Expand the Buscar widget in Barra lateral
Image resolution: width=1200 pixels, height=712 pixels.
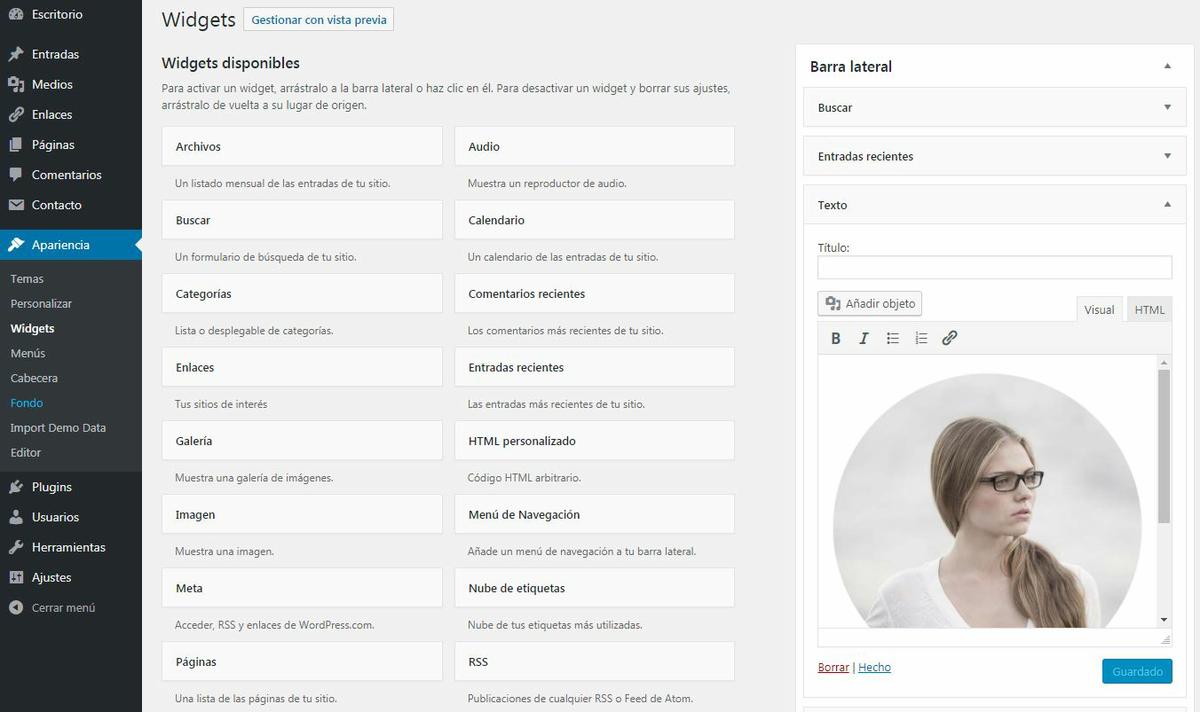click(1166, 107)
